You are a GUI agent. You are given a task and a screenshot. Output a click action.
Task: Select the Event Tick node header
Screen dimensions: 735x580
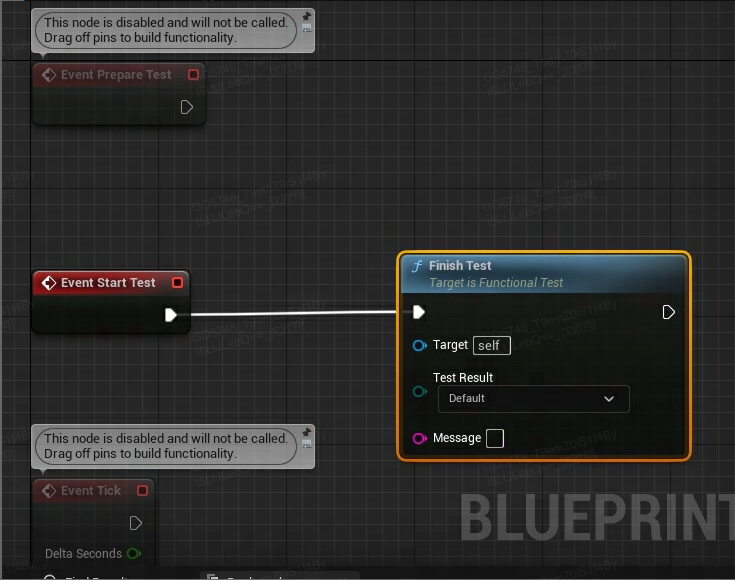[x=93, y=491]
